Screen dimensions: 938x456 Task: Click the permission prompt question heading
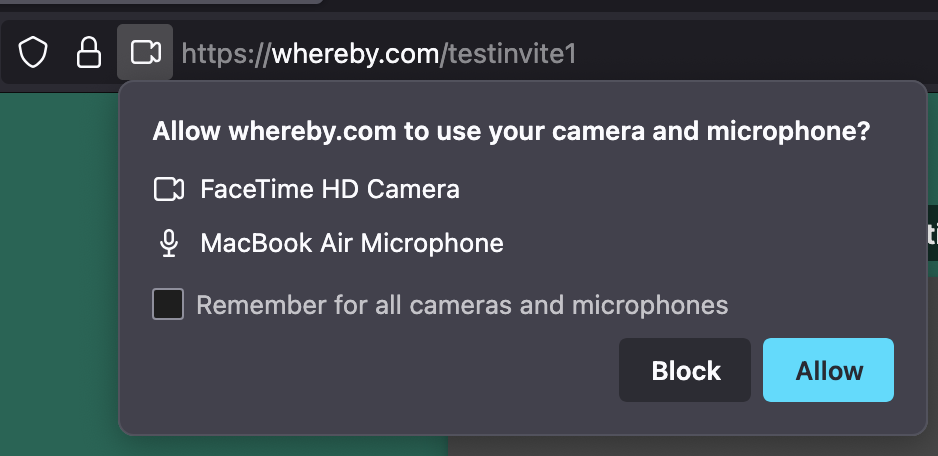(x=510, y=132)
